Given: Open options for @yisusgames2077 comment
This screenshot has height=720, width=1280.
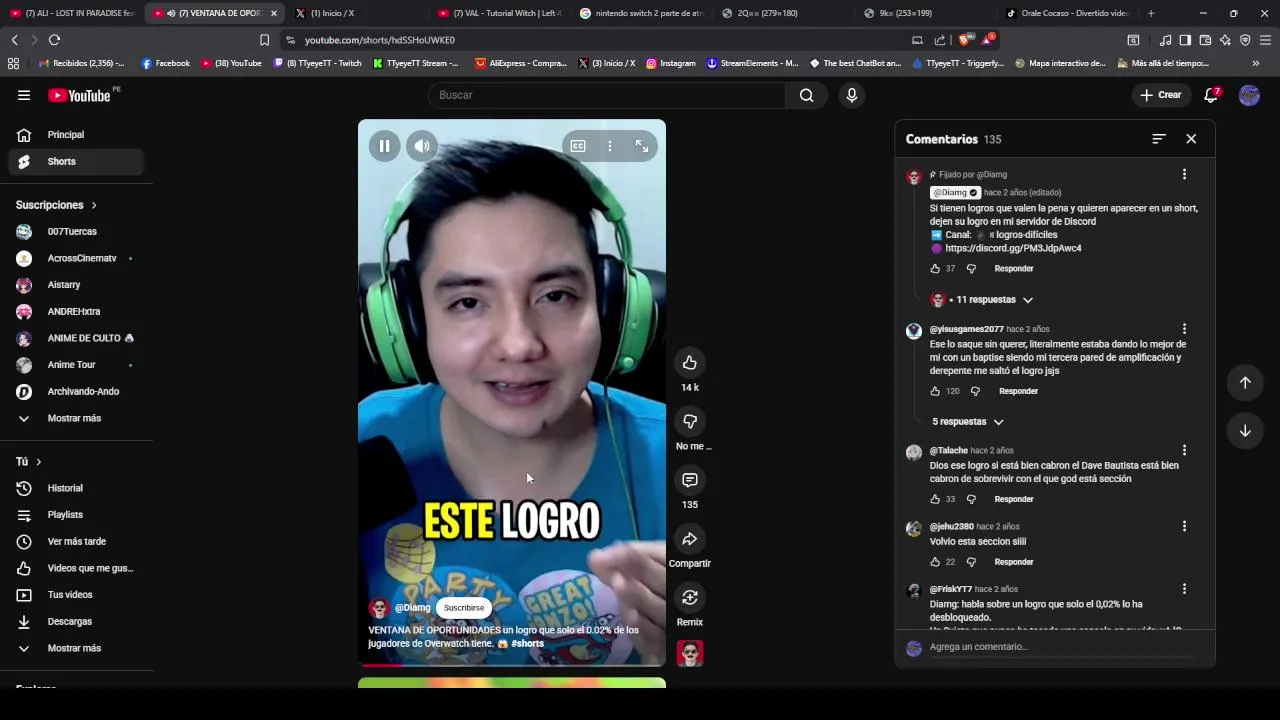Looking at the screenshot, I should (x=1184, y=329).
